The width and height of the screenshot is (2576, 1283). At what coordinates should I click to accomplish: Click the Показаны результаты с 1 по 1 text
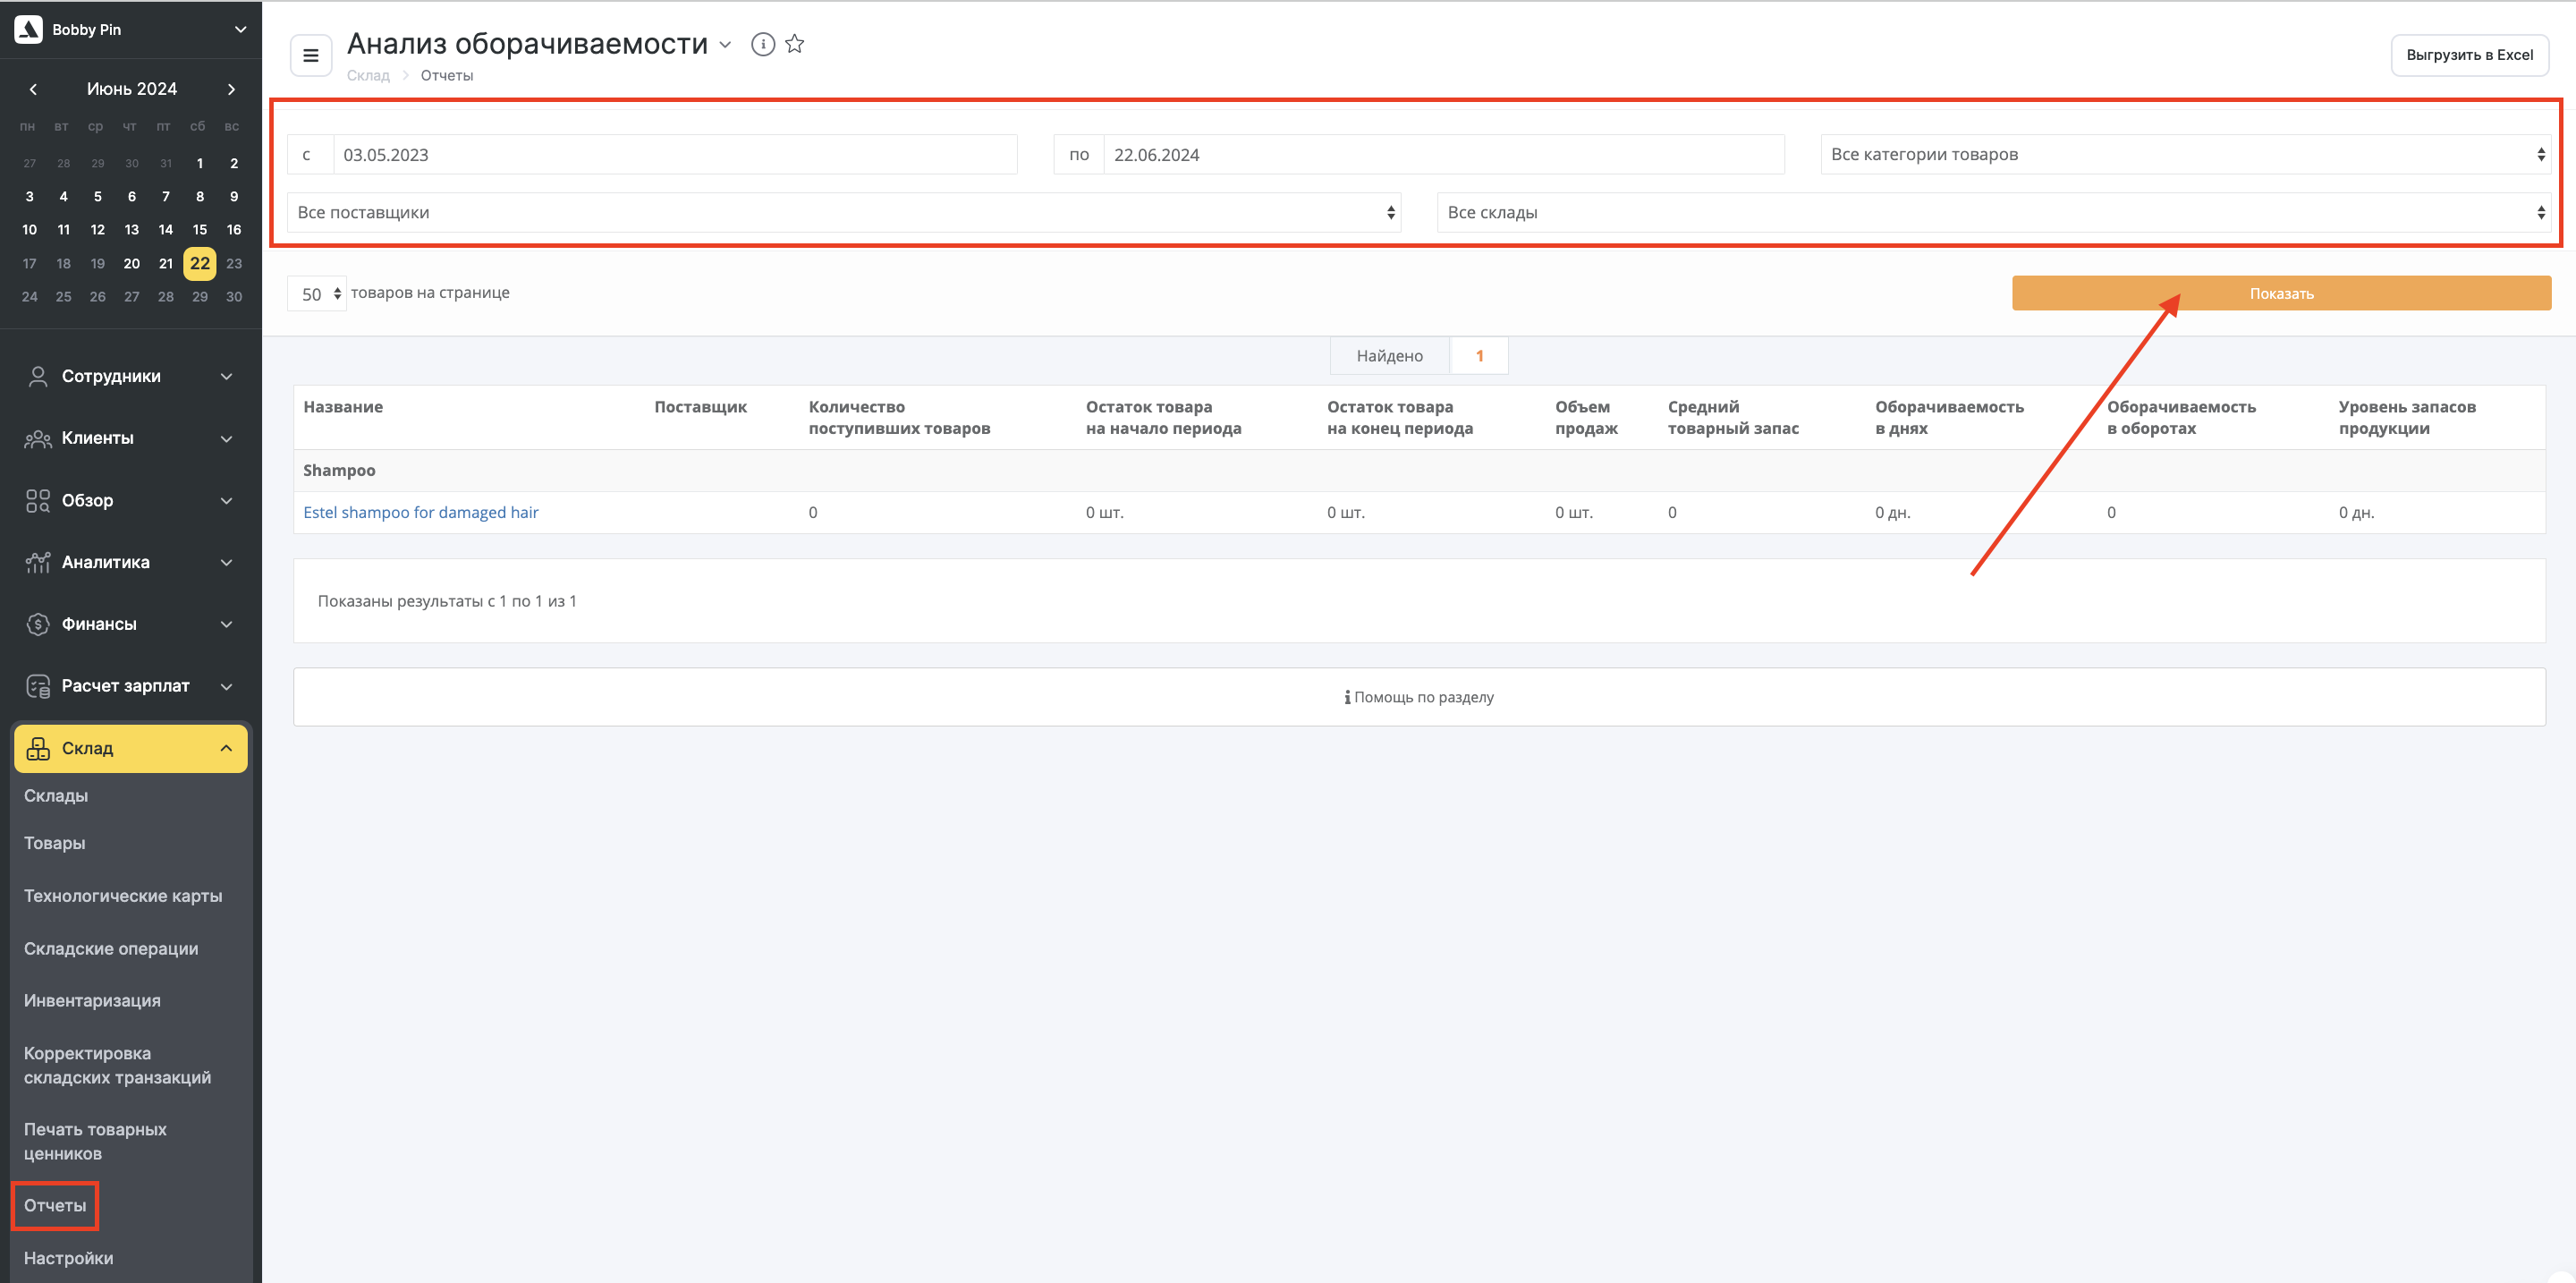[447, 601]
